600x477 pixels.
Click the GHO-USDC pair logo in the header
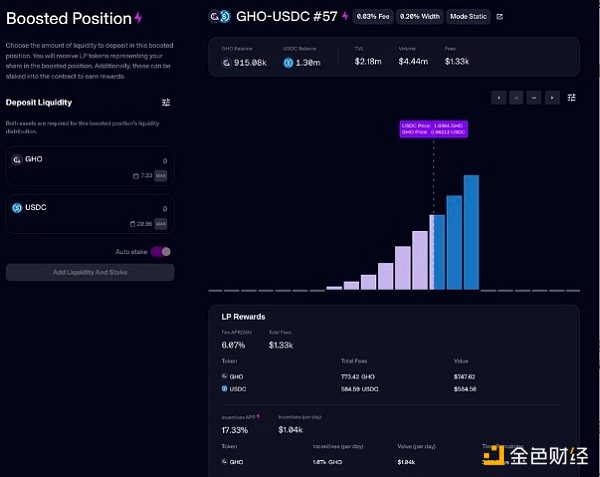220,16
